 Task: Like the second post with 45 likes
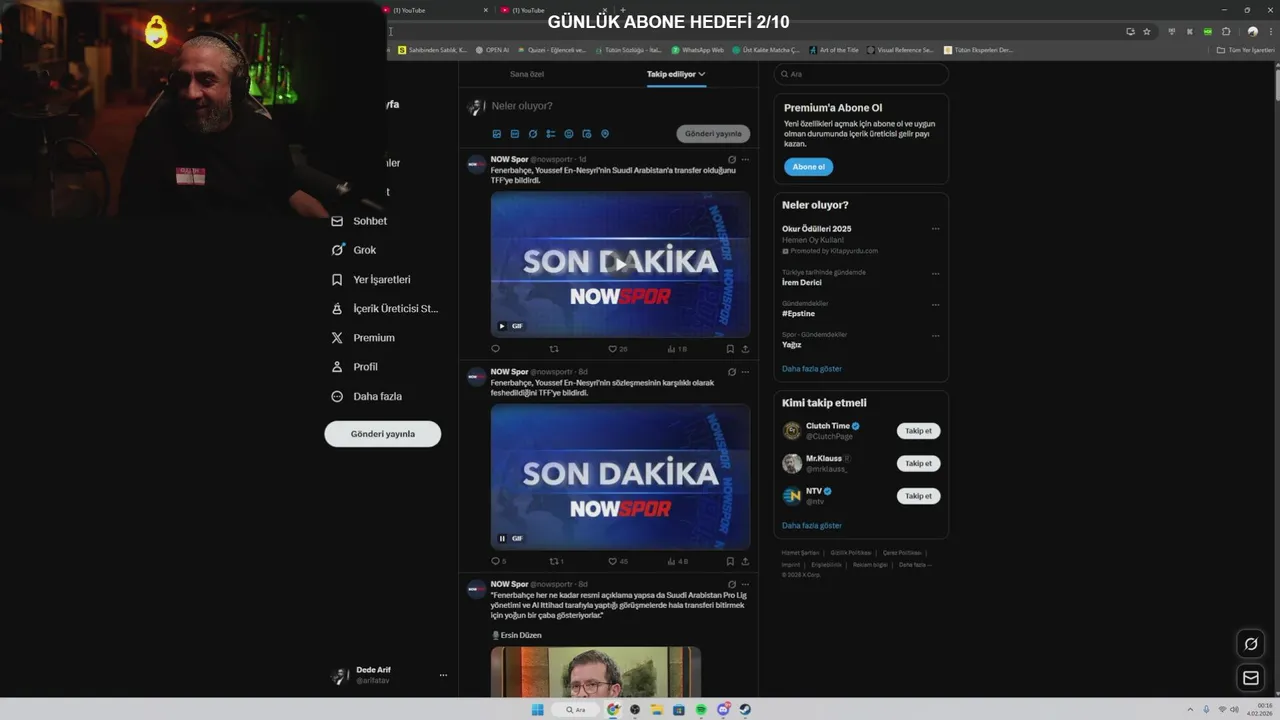click(618, 561)
